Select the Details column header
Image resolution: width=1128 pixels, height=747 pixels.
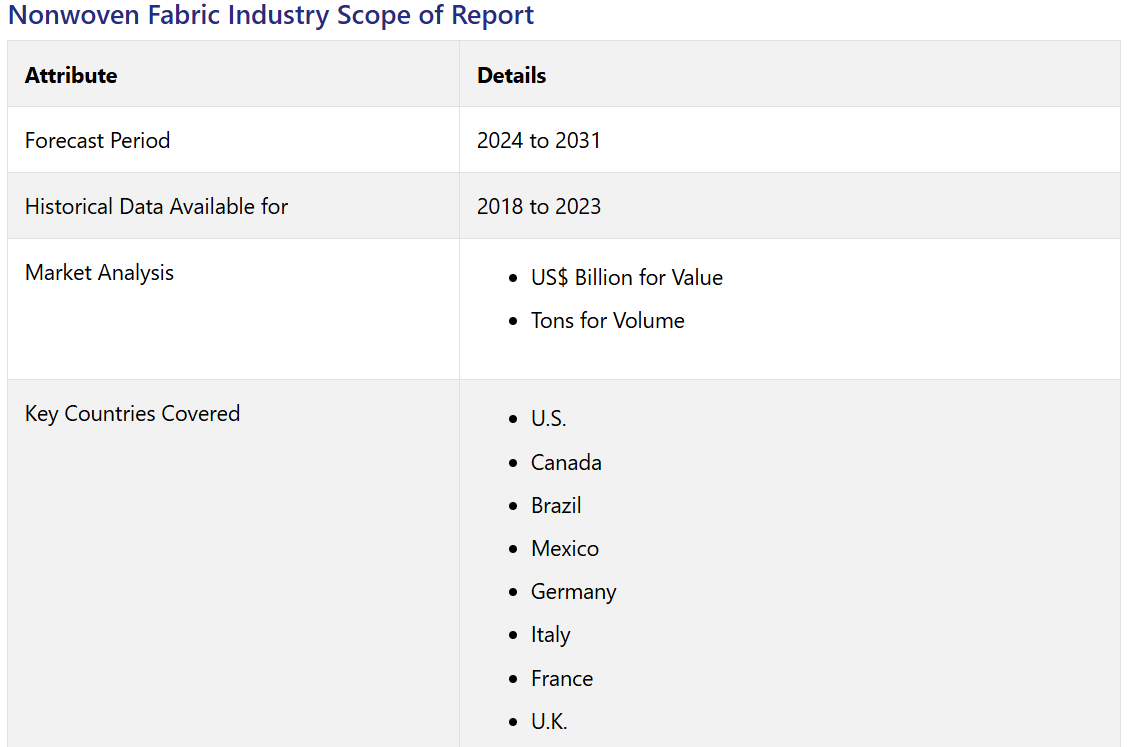[511, 75]
